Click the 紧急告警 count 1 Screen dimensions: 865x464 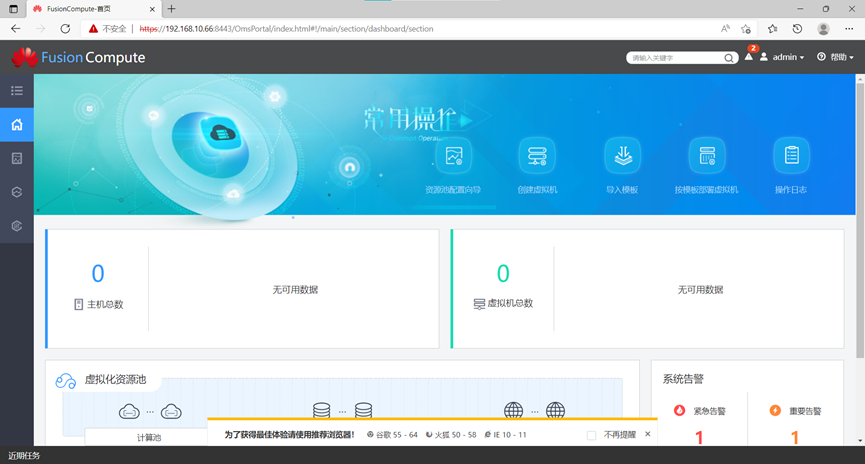point(699,438)
